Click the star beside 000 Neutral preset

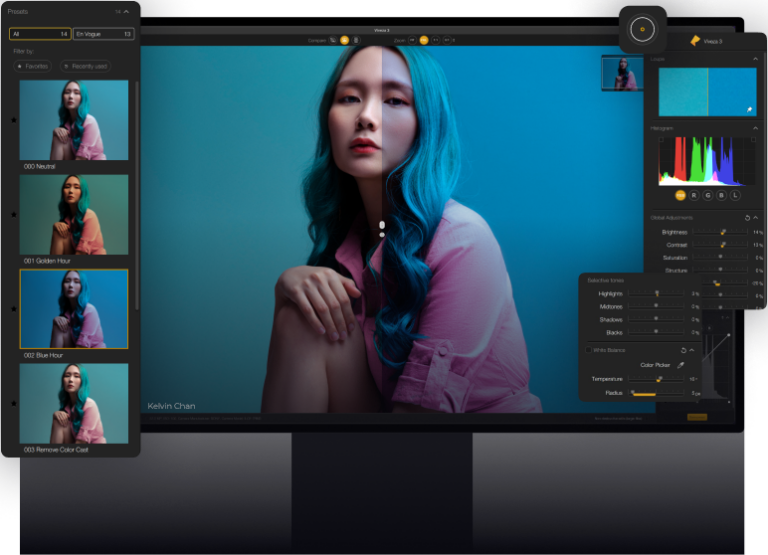pyautogui.click(x=13, y=119)
